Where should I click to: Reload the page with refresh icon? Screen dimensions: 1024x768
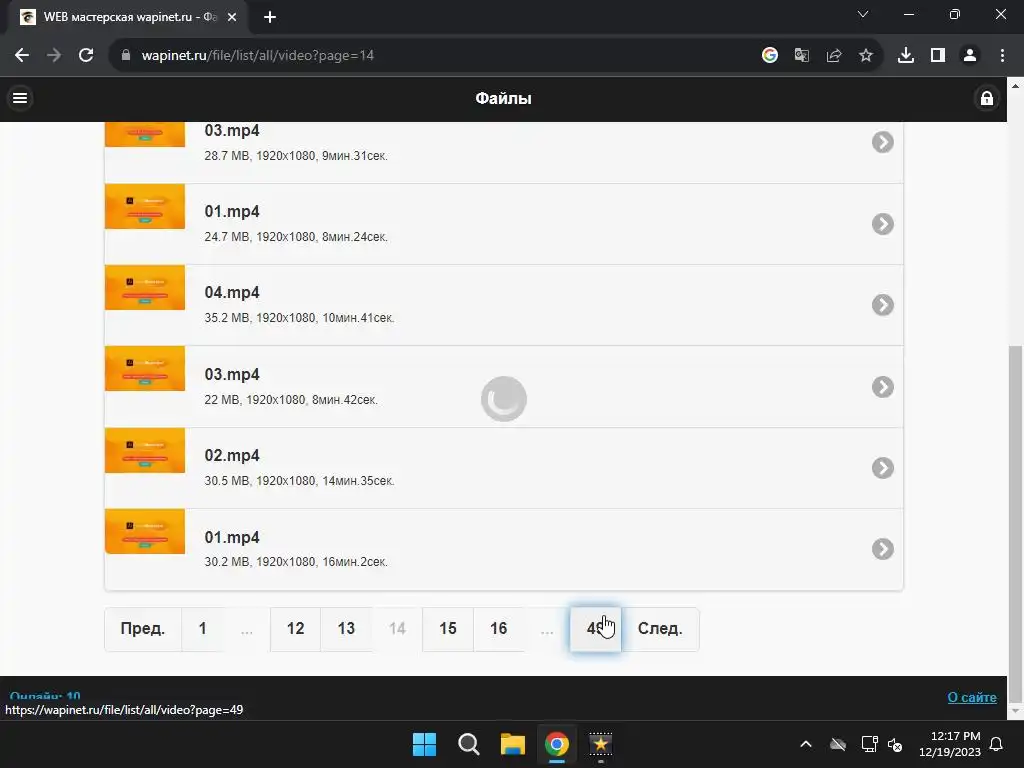(x=86, y=56)
